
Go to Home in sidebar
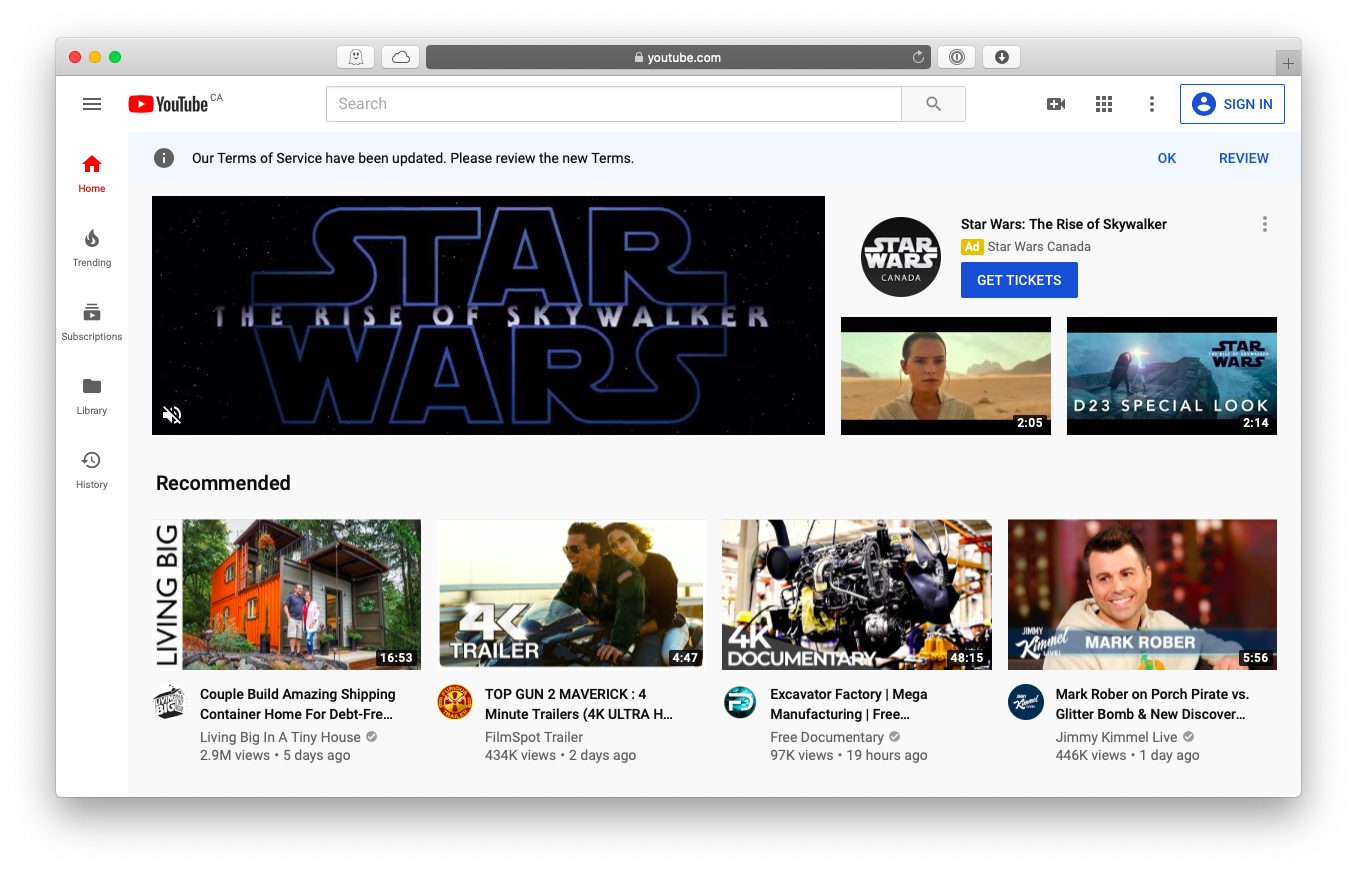(x=92, y=173)
